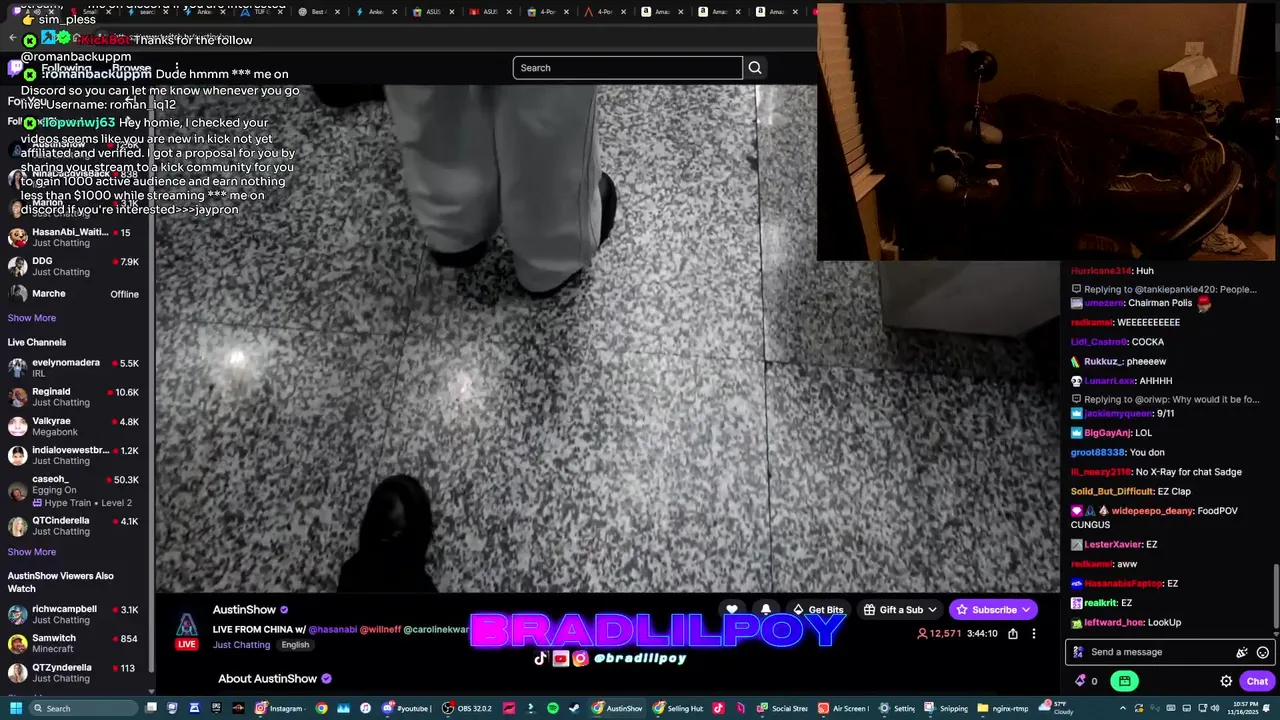This screenshot has height=720, width=1280.
Task: Open nginx-rtmp folder in taskbar
Action: click(x=1003, y=708)
